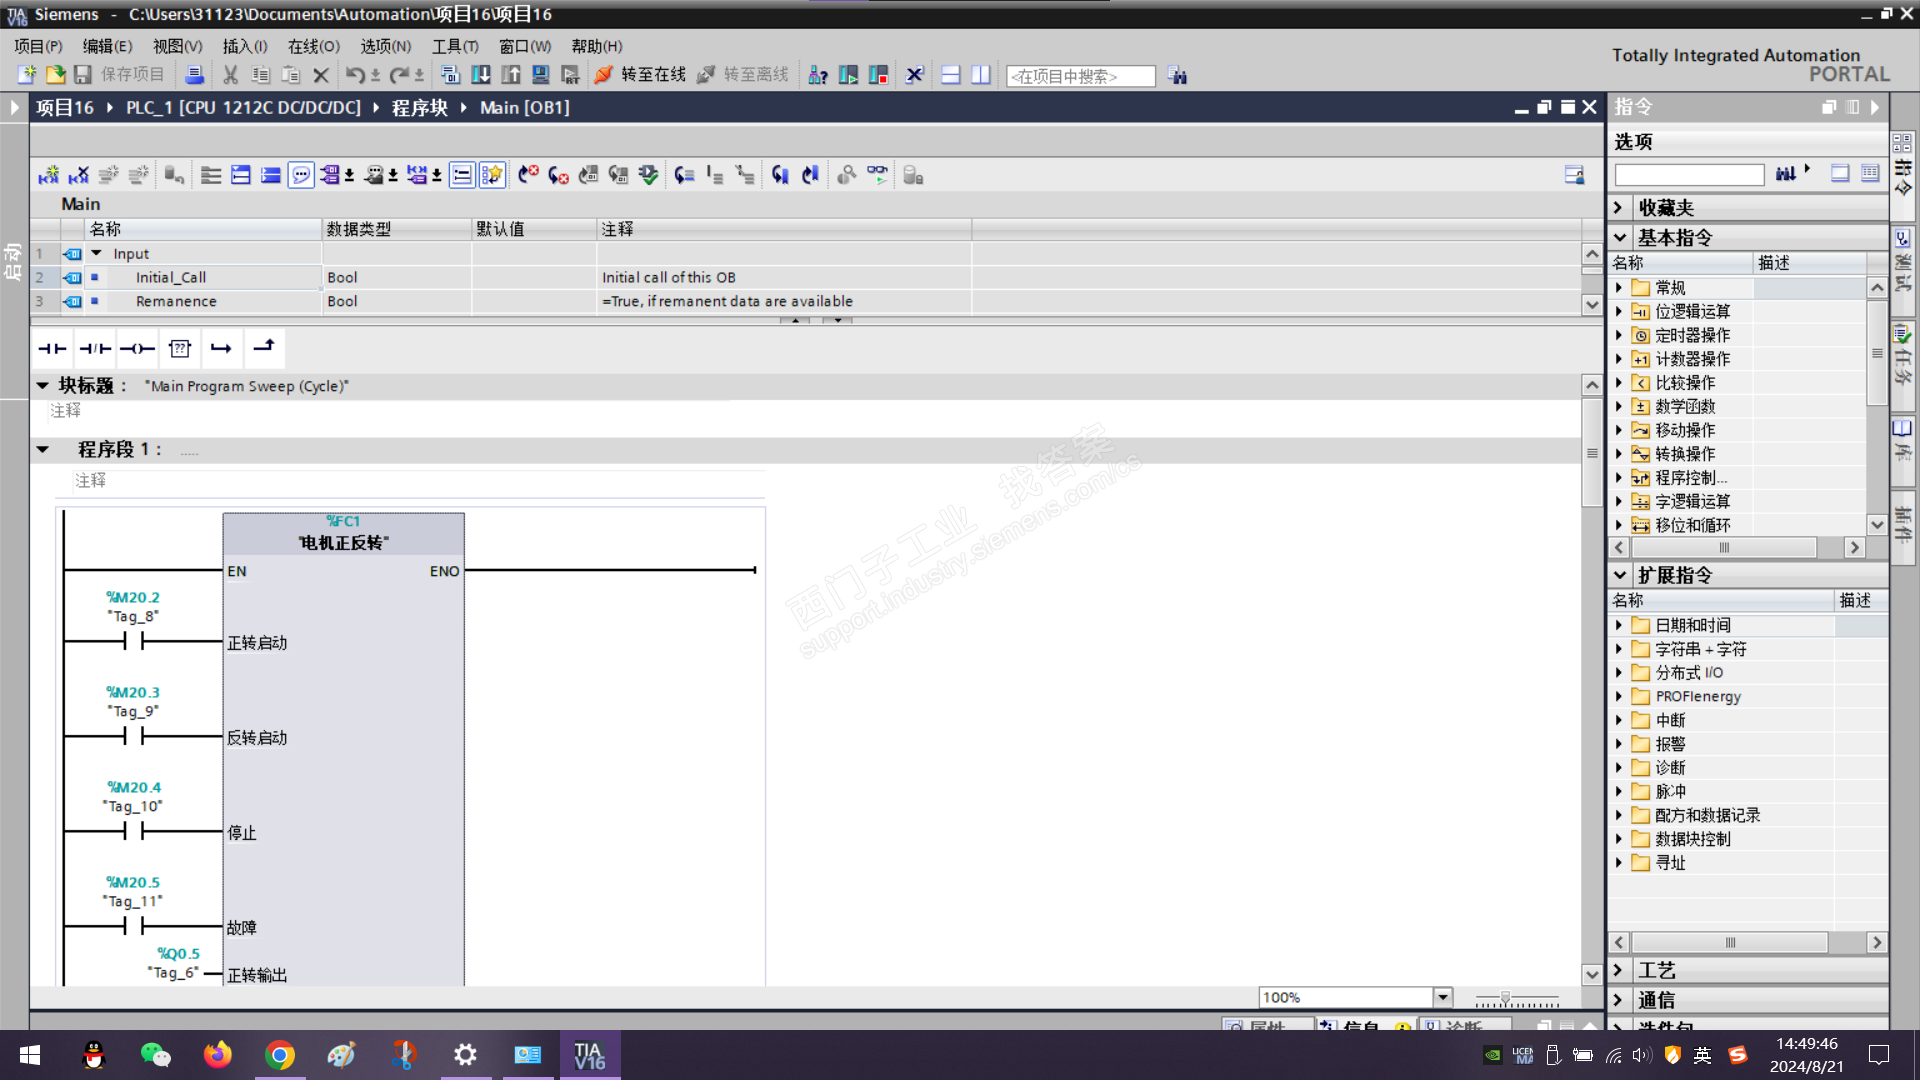The height and width of the screenshot is (1080, 1920).
Task: Click 程序块 in the breadcrumb path
Action: [419, 108]
